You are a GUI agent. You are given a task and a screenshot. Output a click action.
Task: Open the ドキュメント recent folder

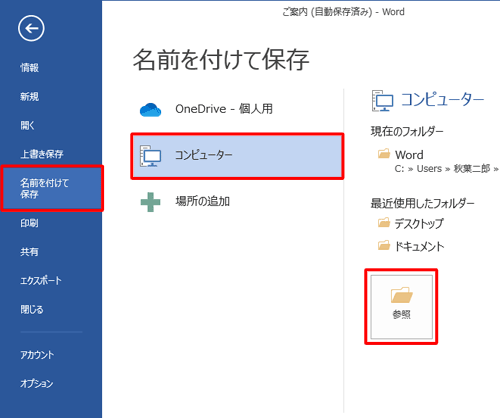pyautogui.click(x=419, y=247)
